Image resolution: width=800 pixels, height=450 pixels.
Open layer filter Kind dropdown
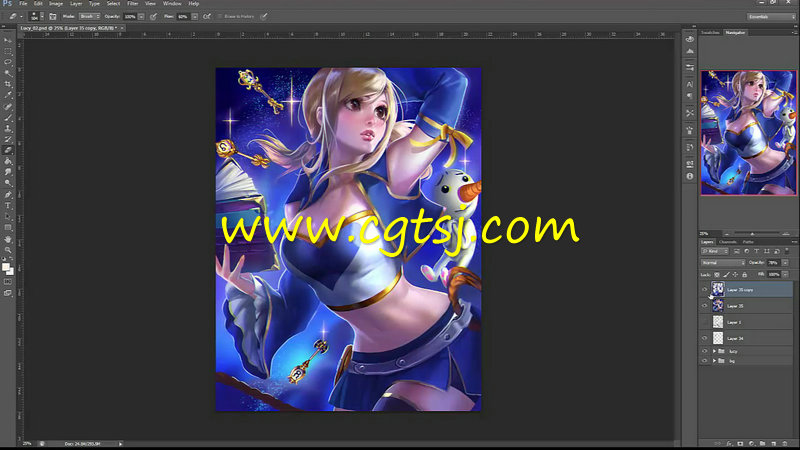pos(715,251)
